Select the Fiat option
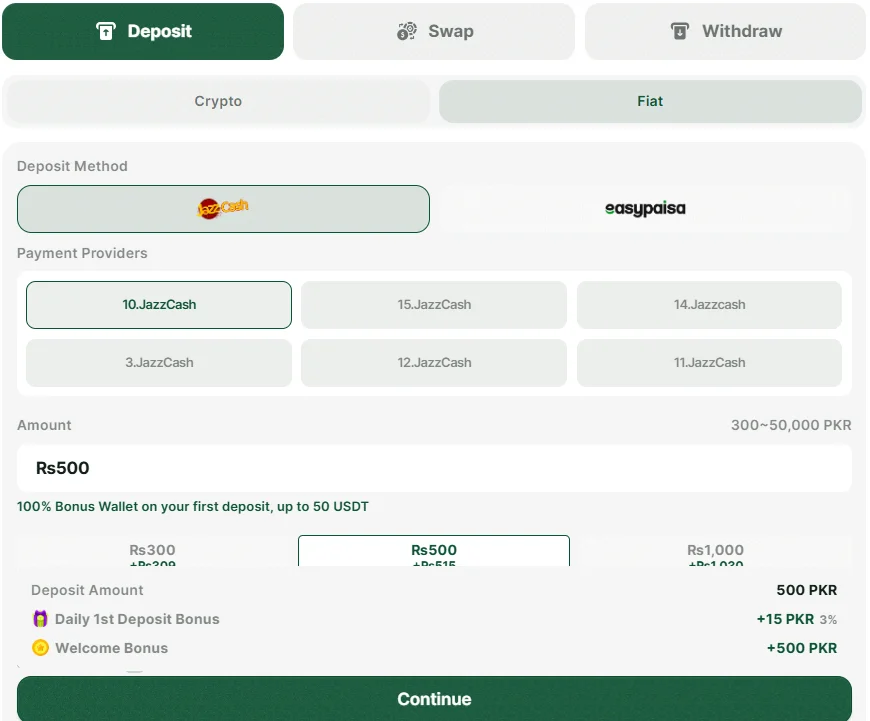 tap(650, 101)
